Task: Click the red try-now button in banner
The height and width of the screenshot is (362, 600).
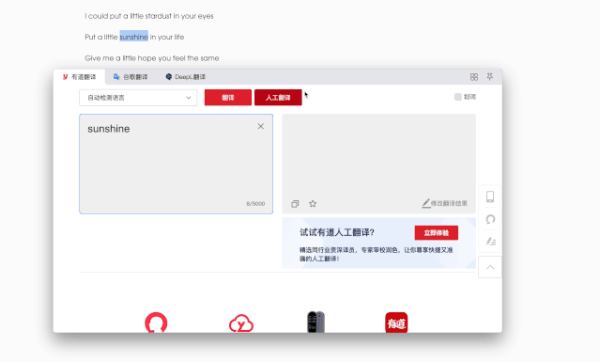Action: (436, 233)
